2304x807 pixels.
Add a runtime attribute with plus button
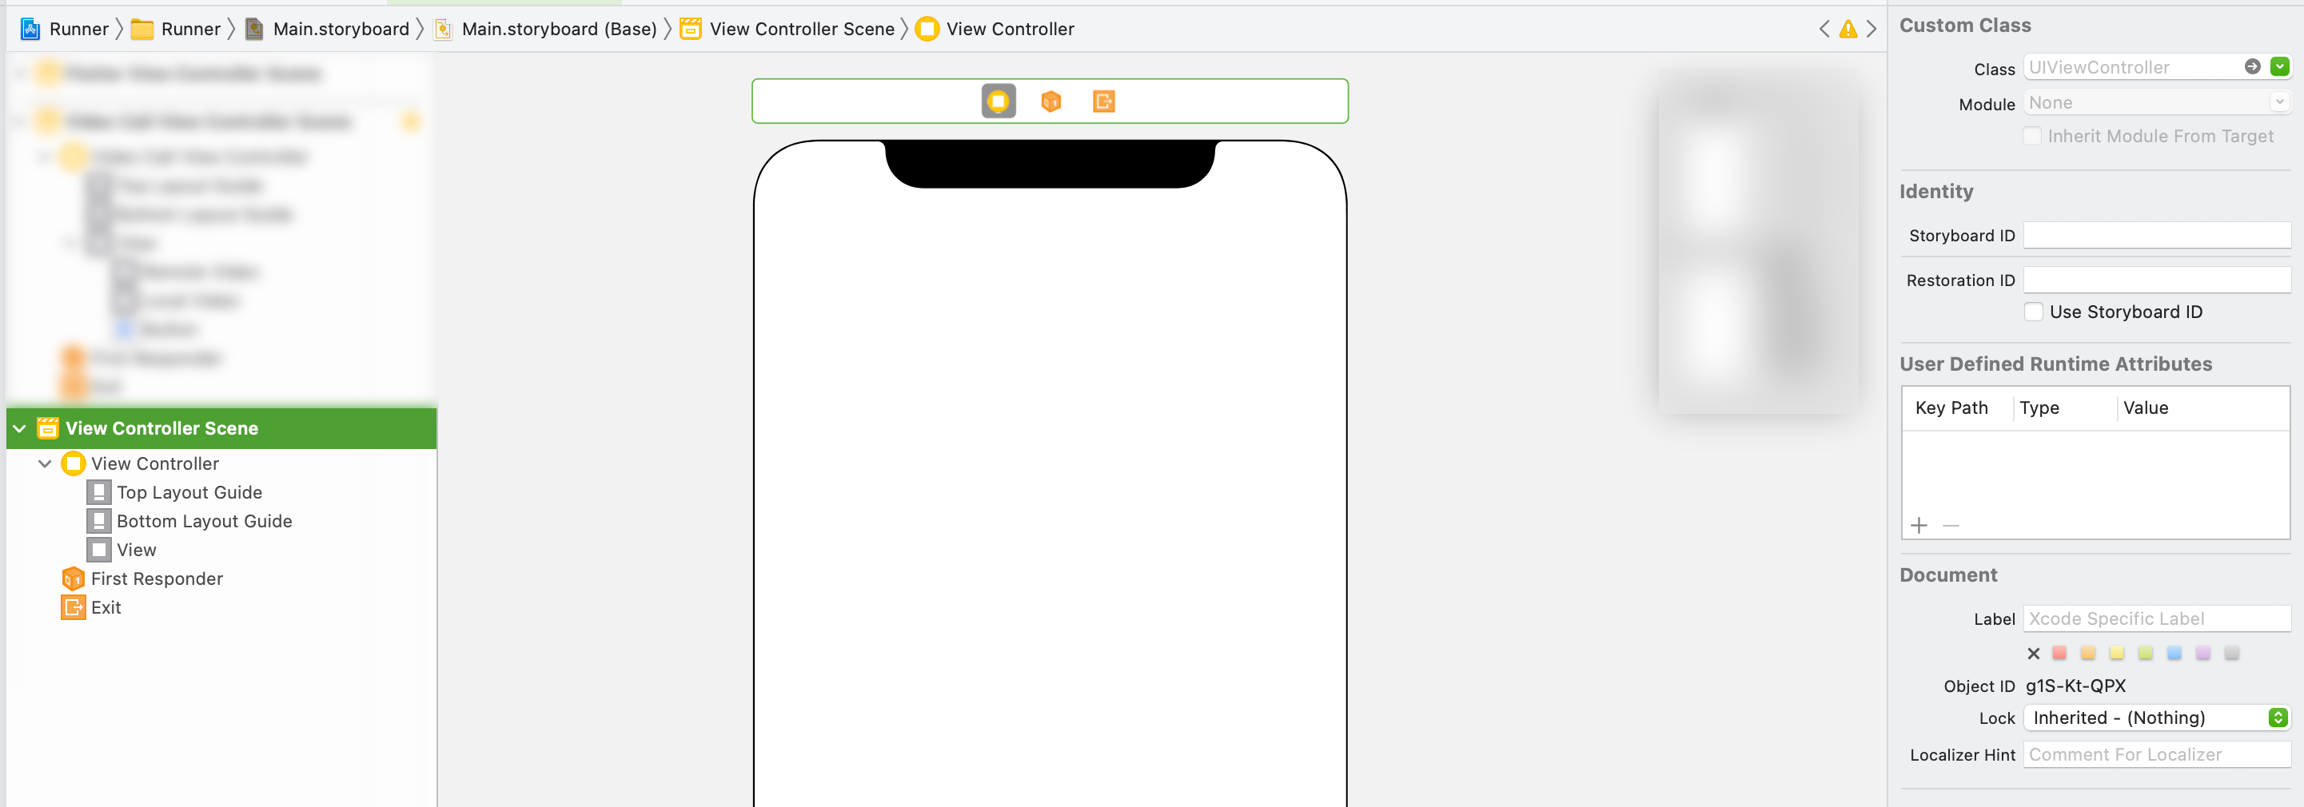click(x=1919, y=525)
